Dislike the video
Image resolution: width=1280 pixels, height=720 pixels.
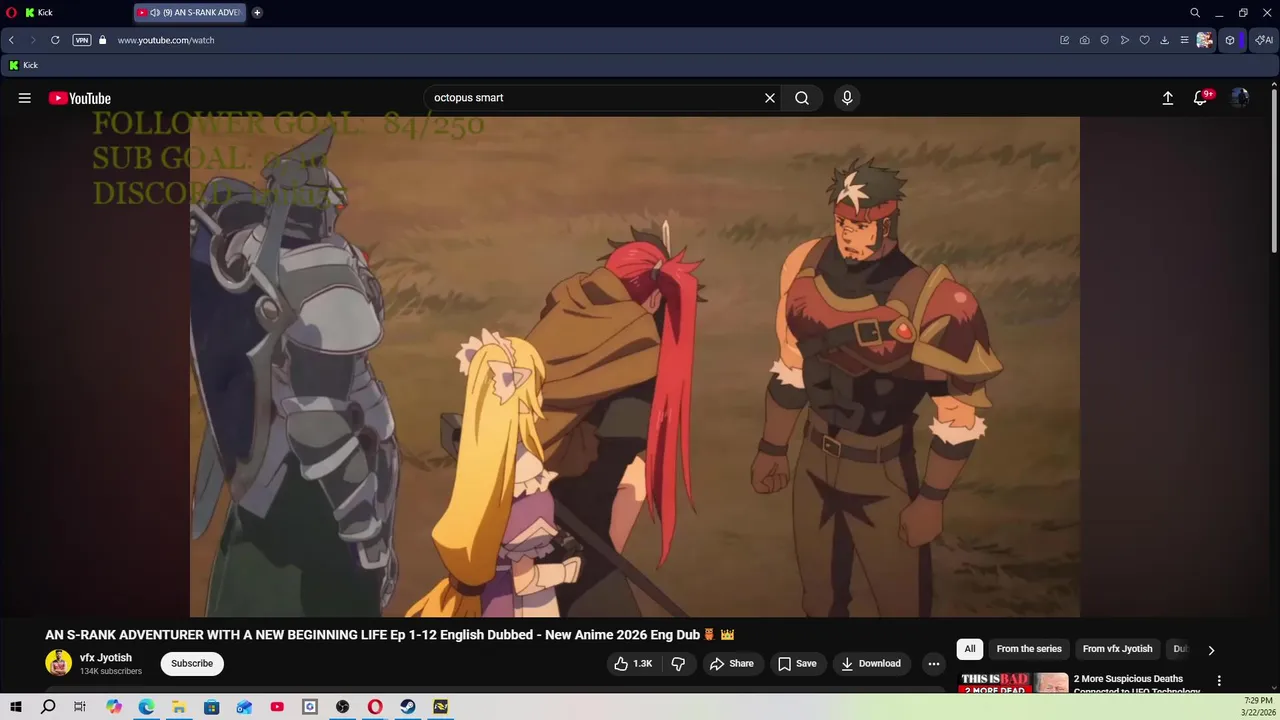click(x=678, y=664)
